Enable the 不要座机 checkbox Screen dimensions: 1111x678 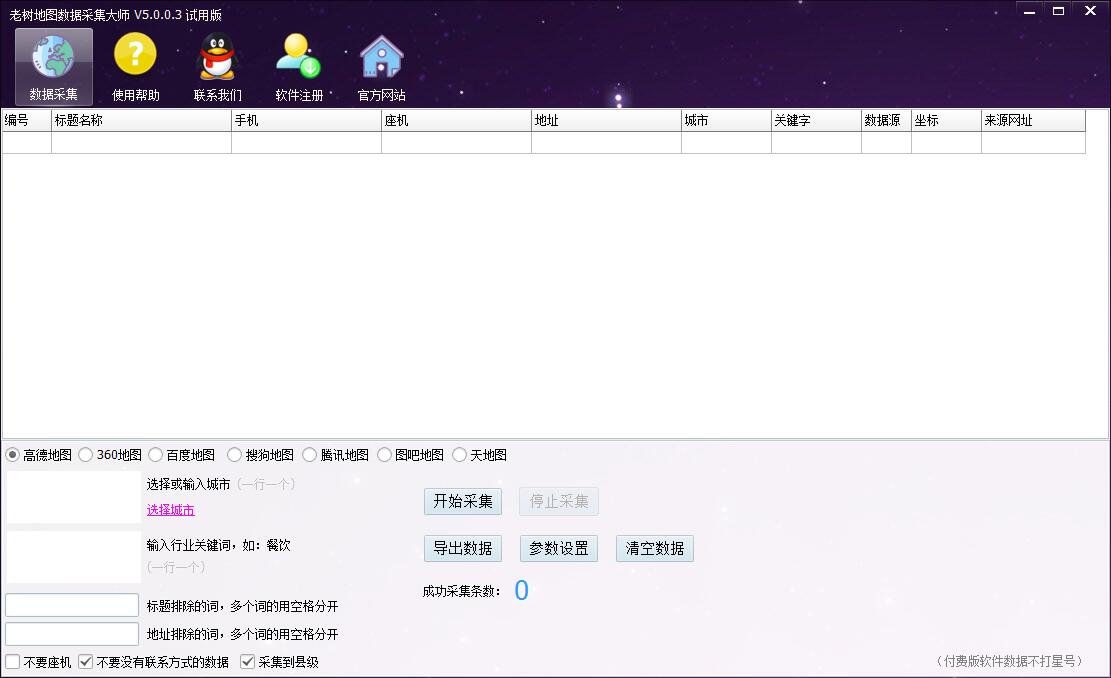(13, 662)
